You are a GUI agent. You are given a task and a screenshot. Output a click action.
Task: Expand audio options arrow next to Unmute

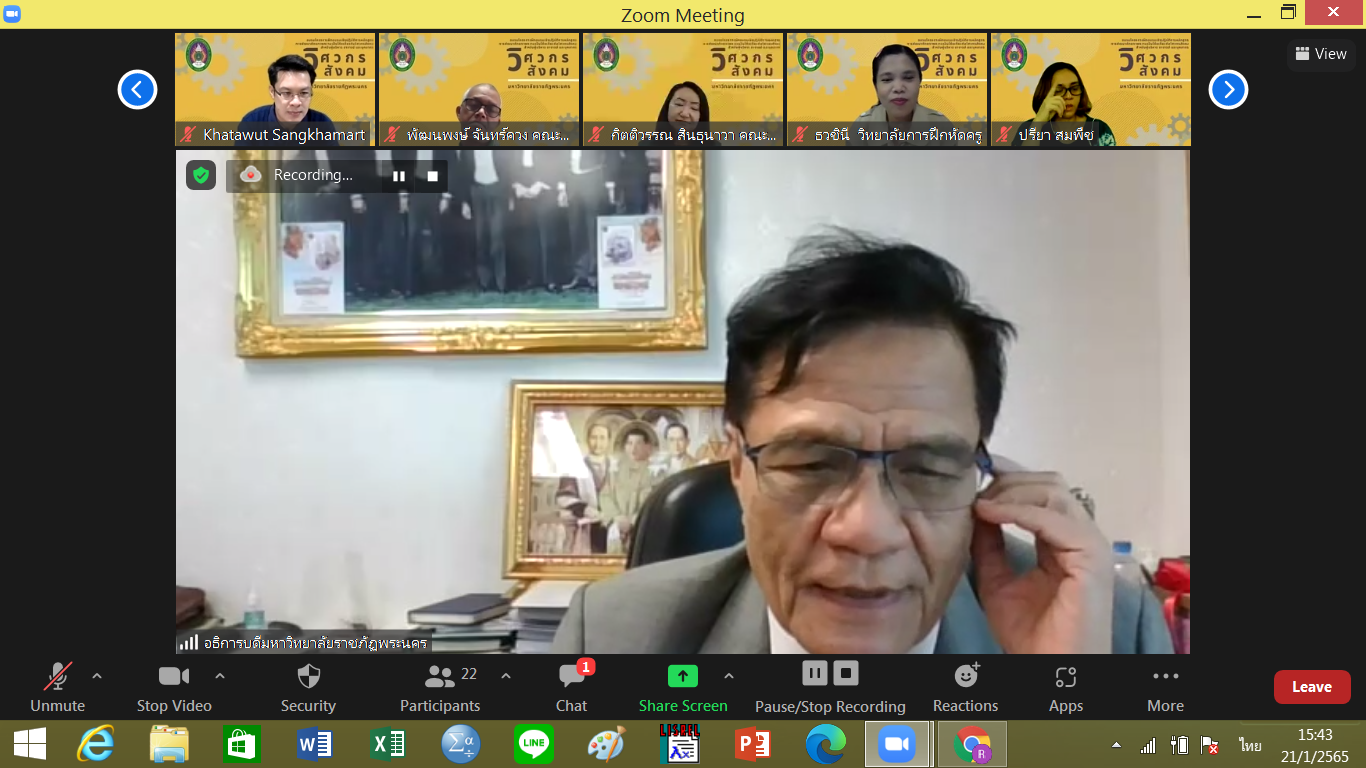point(97,677)
